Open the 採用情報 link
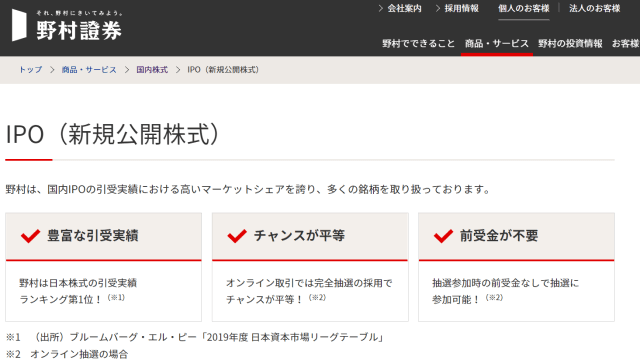Viewport: 640px width, 360px height. tap(462, 8)
